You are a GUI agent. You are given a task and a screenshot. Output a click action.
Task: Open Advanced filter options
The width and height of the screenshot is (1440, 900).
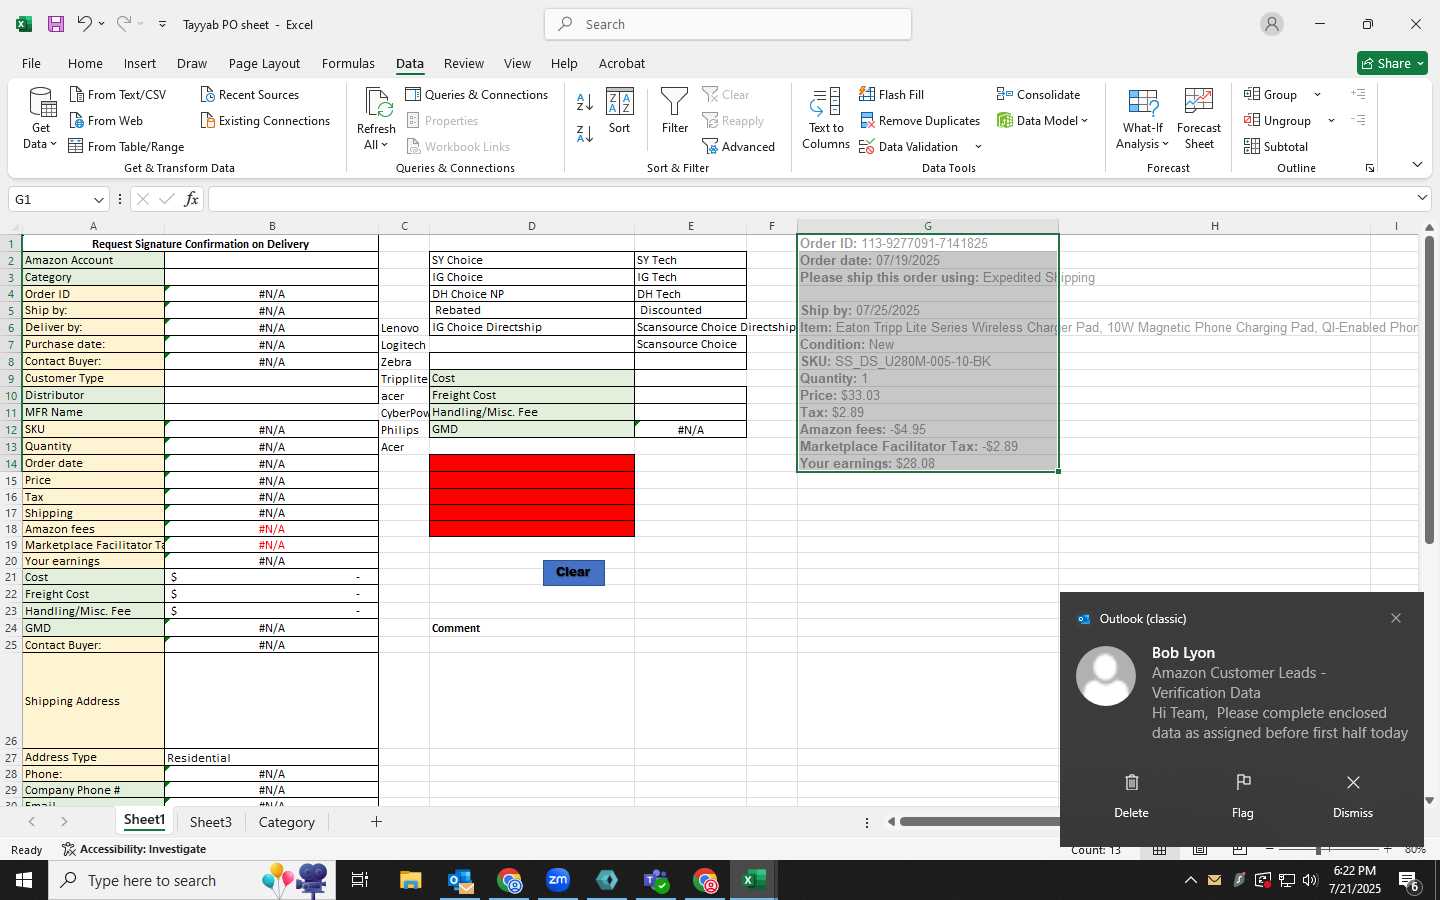click(x=739, y=146)
